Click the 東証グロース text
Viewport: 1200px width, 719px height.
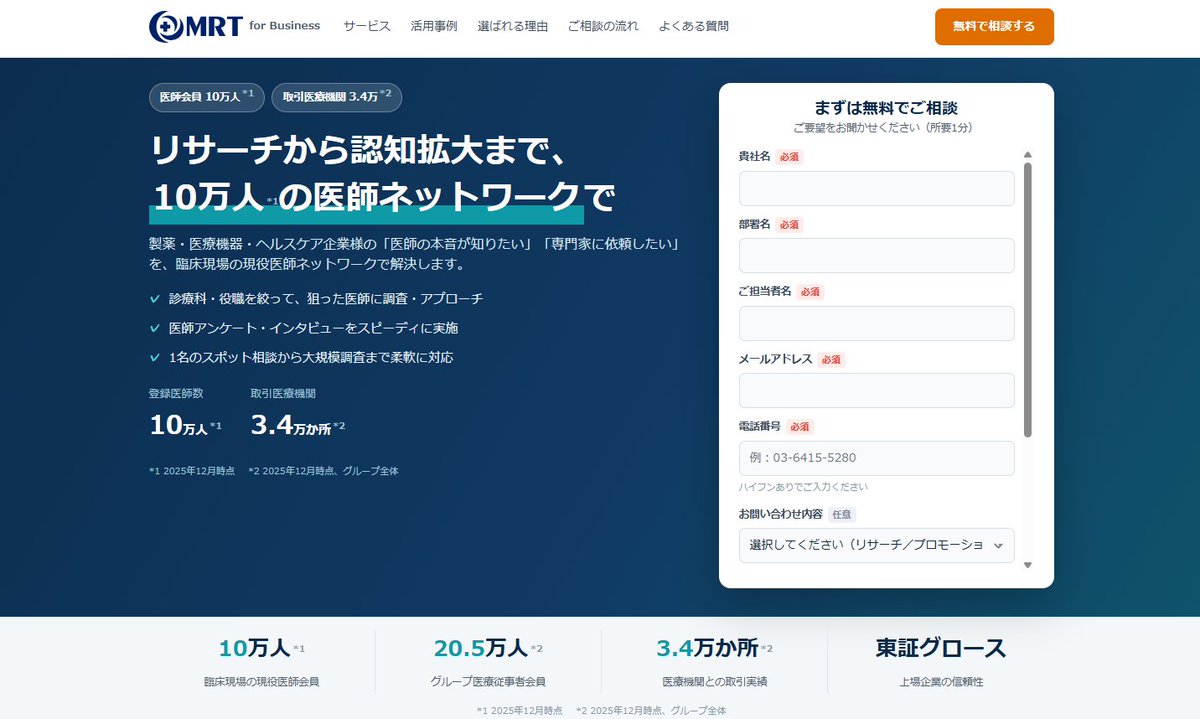[x=940, y=648]
